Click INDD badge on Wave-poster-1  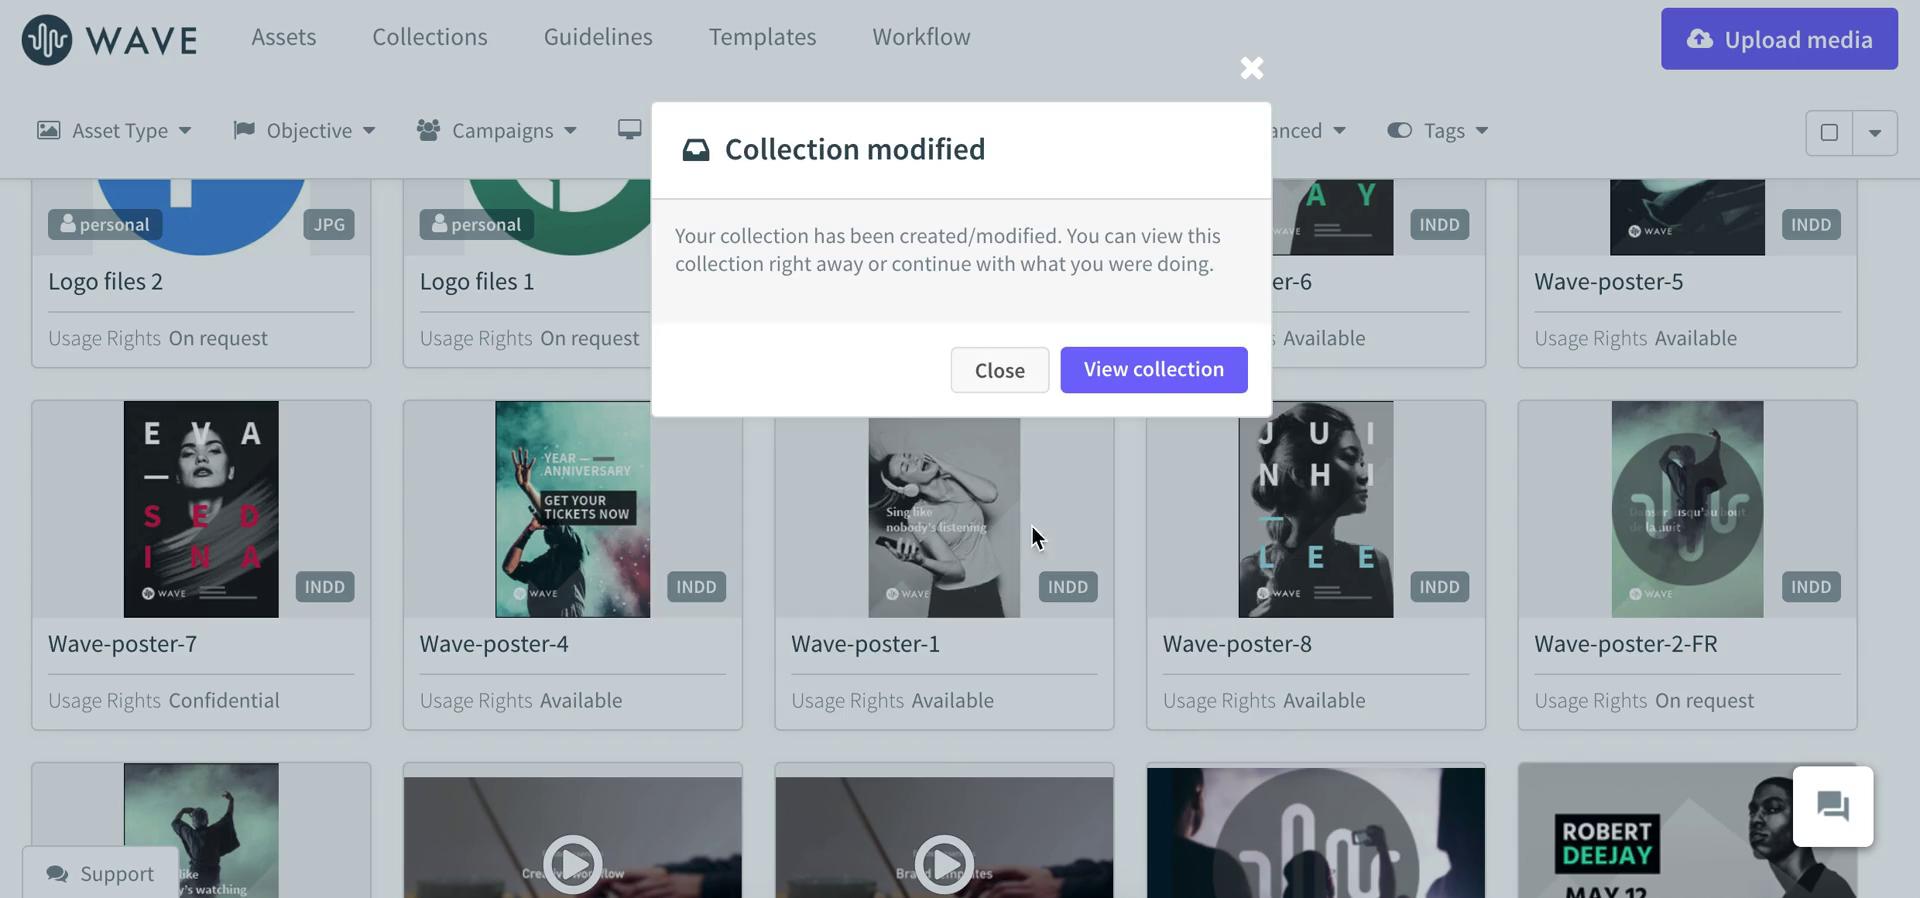(1068, 587)
